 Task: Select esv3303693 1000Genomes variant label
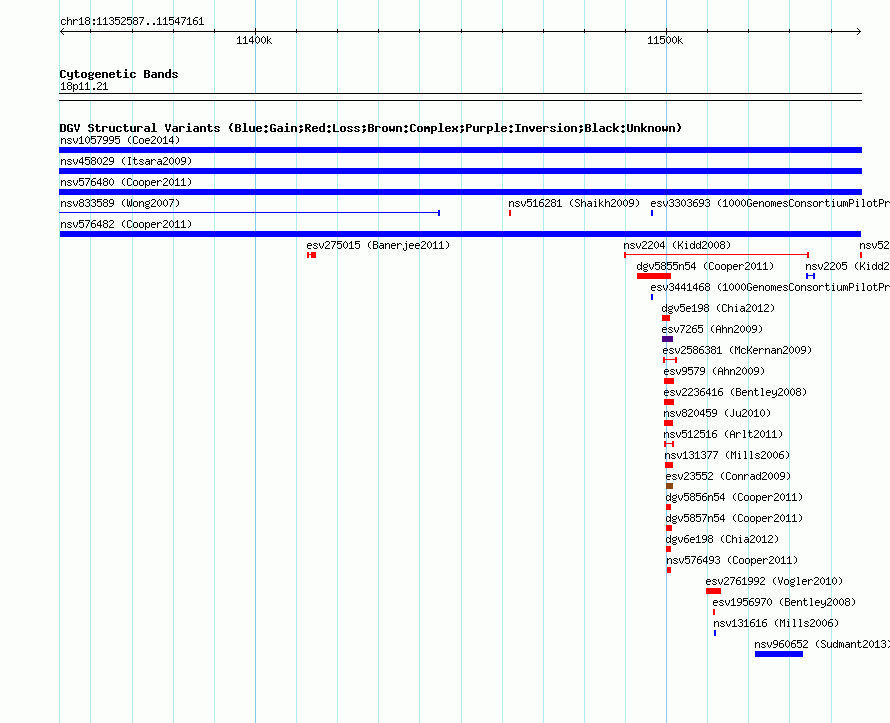tap(770, 203)
